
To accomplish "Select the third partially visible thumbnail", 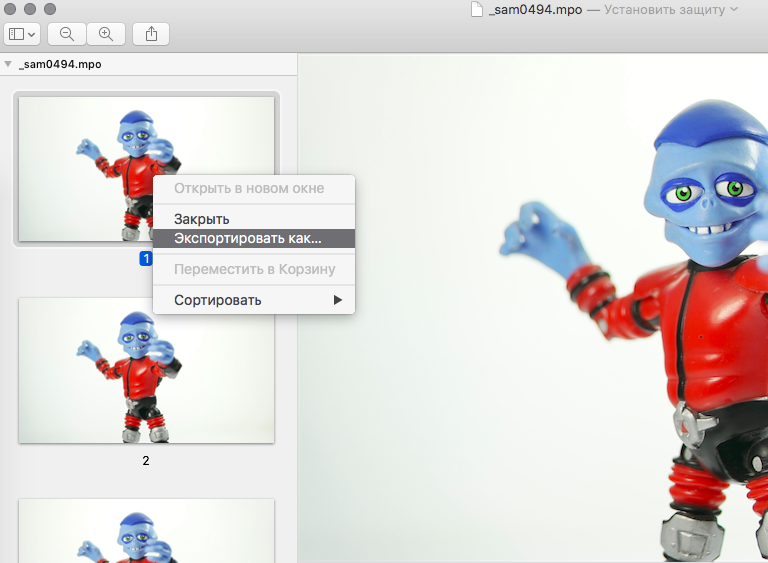I will pos(146,531).
